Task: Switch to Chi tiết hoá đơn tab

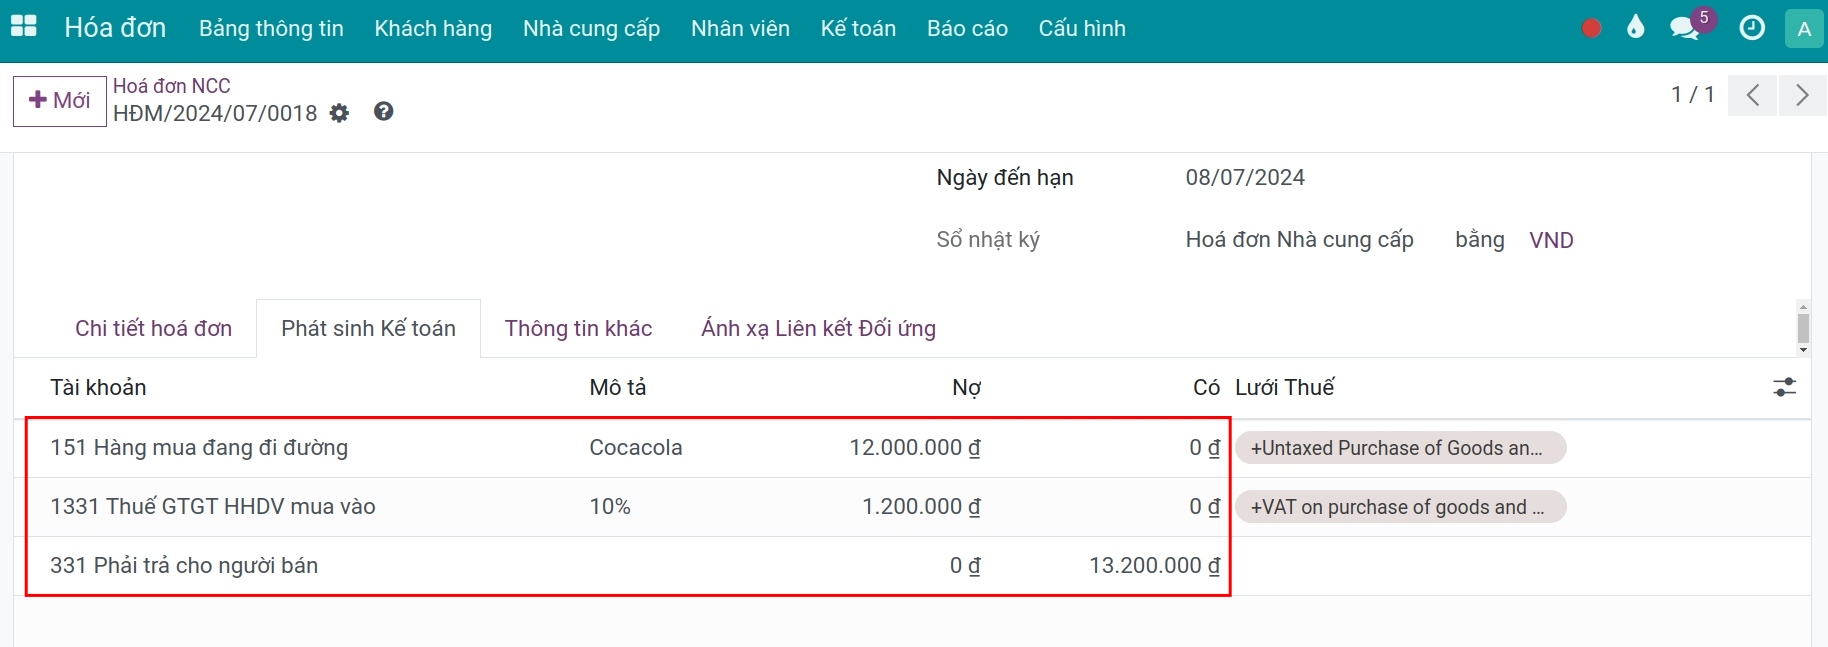Action: click(153, 328)
